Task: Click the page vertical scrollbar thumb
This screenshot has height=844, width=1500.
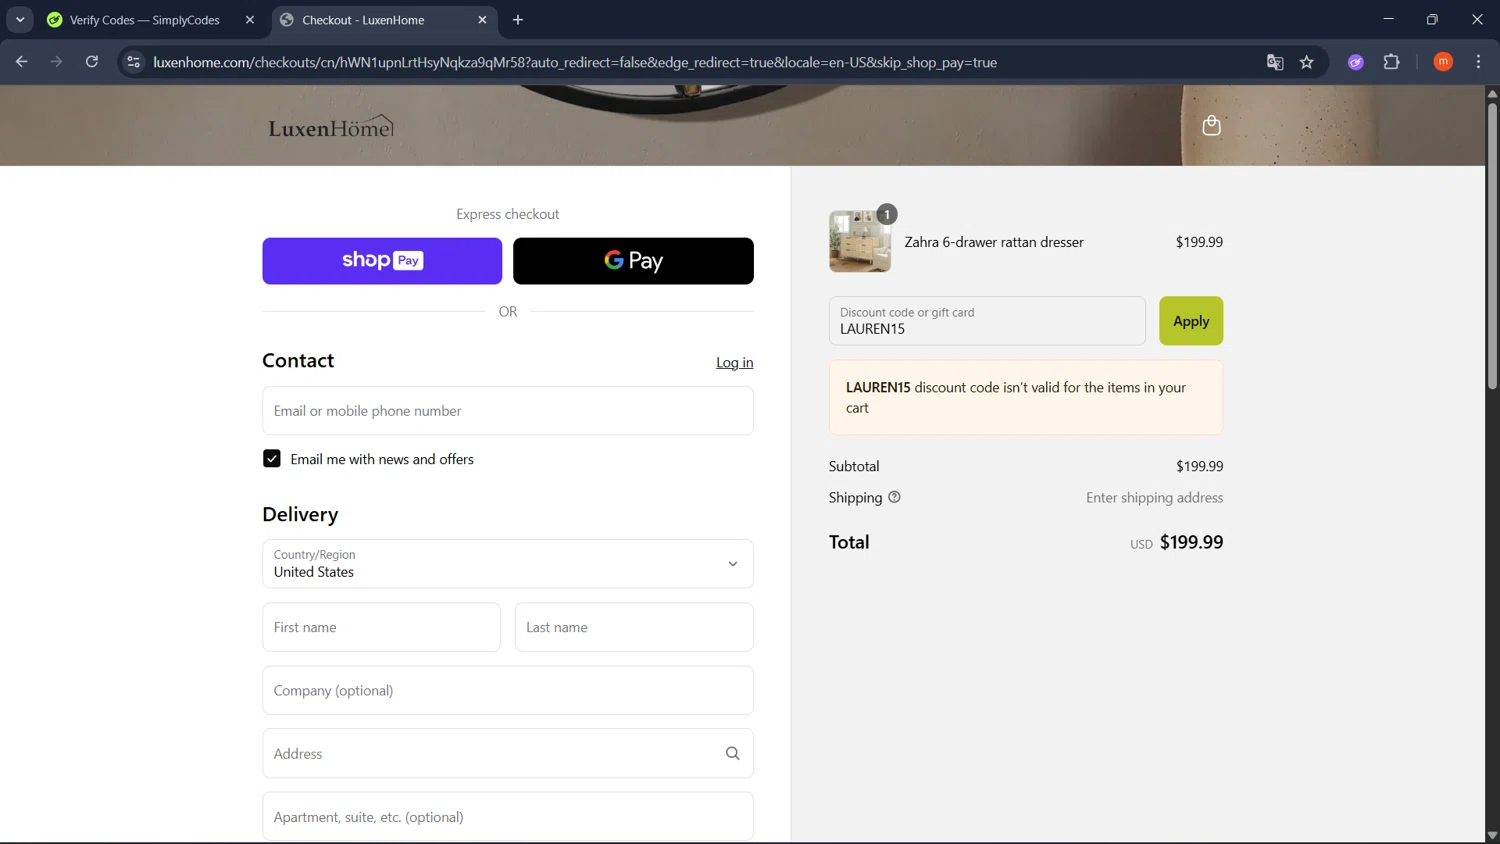Action: tap(1492, 245)
